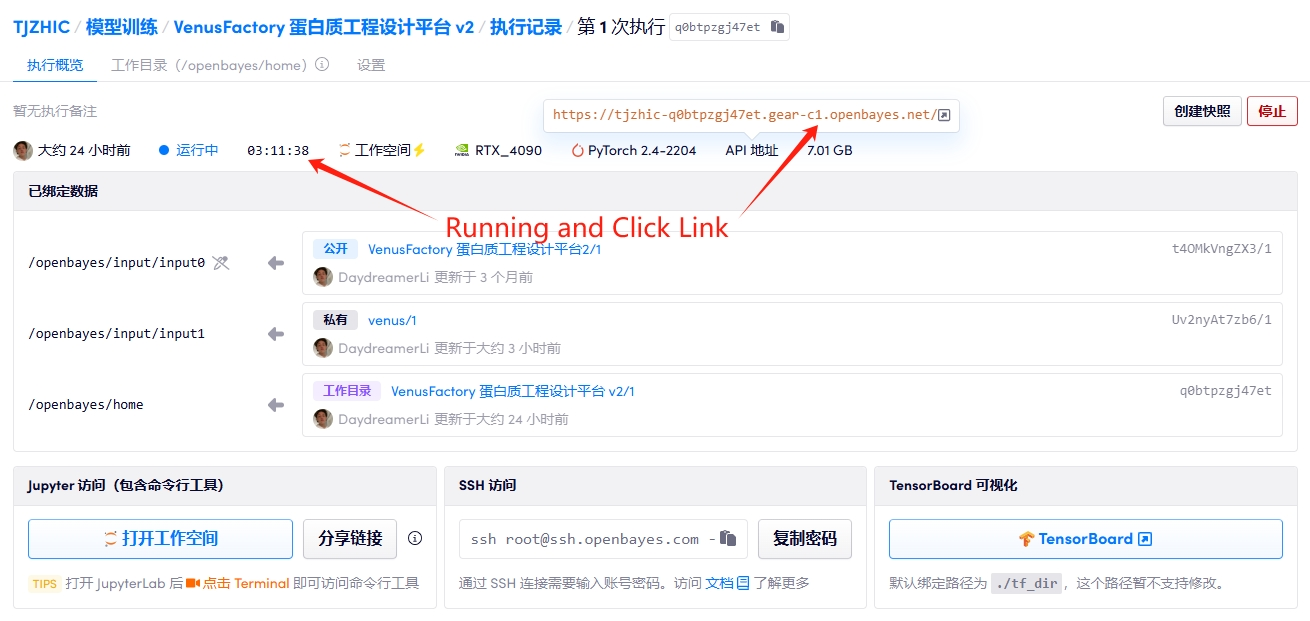This screenshot has width=1310, height=621.
Task: Open the tjzhic gear-c1 API address link
Action: [743, 115]
